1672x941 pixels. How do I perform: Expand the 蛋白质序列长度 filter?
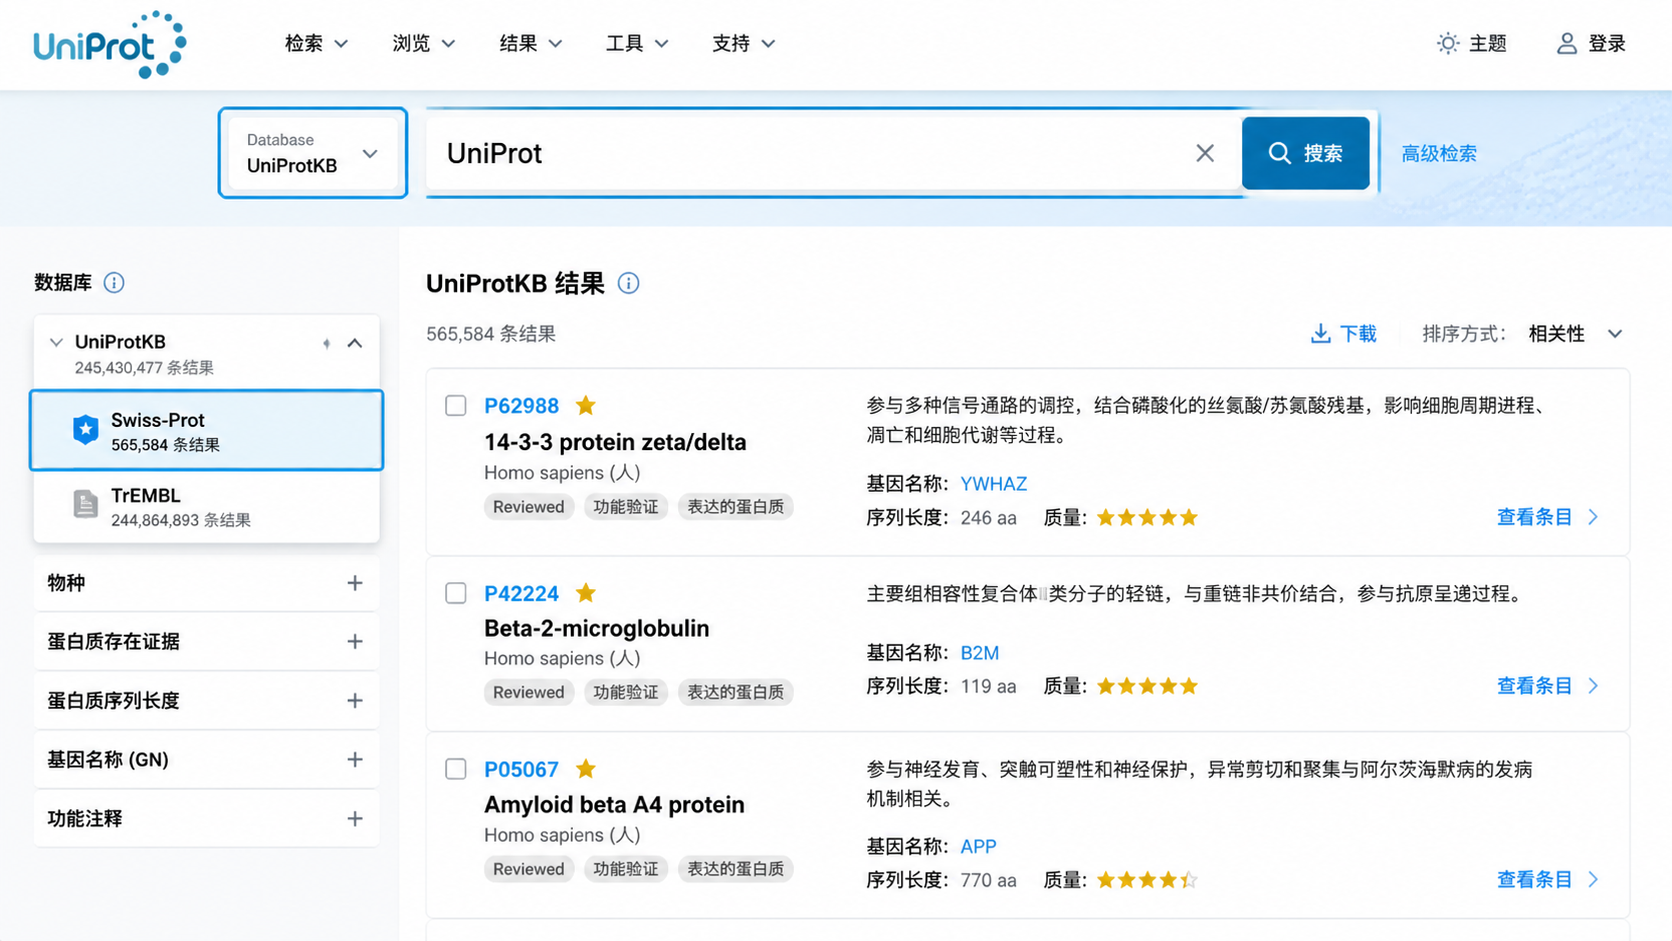point(206,701)
